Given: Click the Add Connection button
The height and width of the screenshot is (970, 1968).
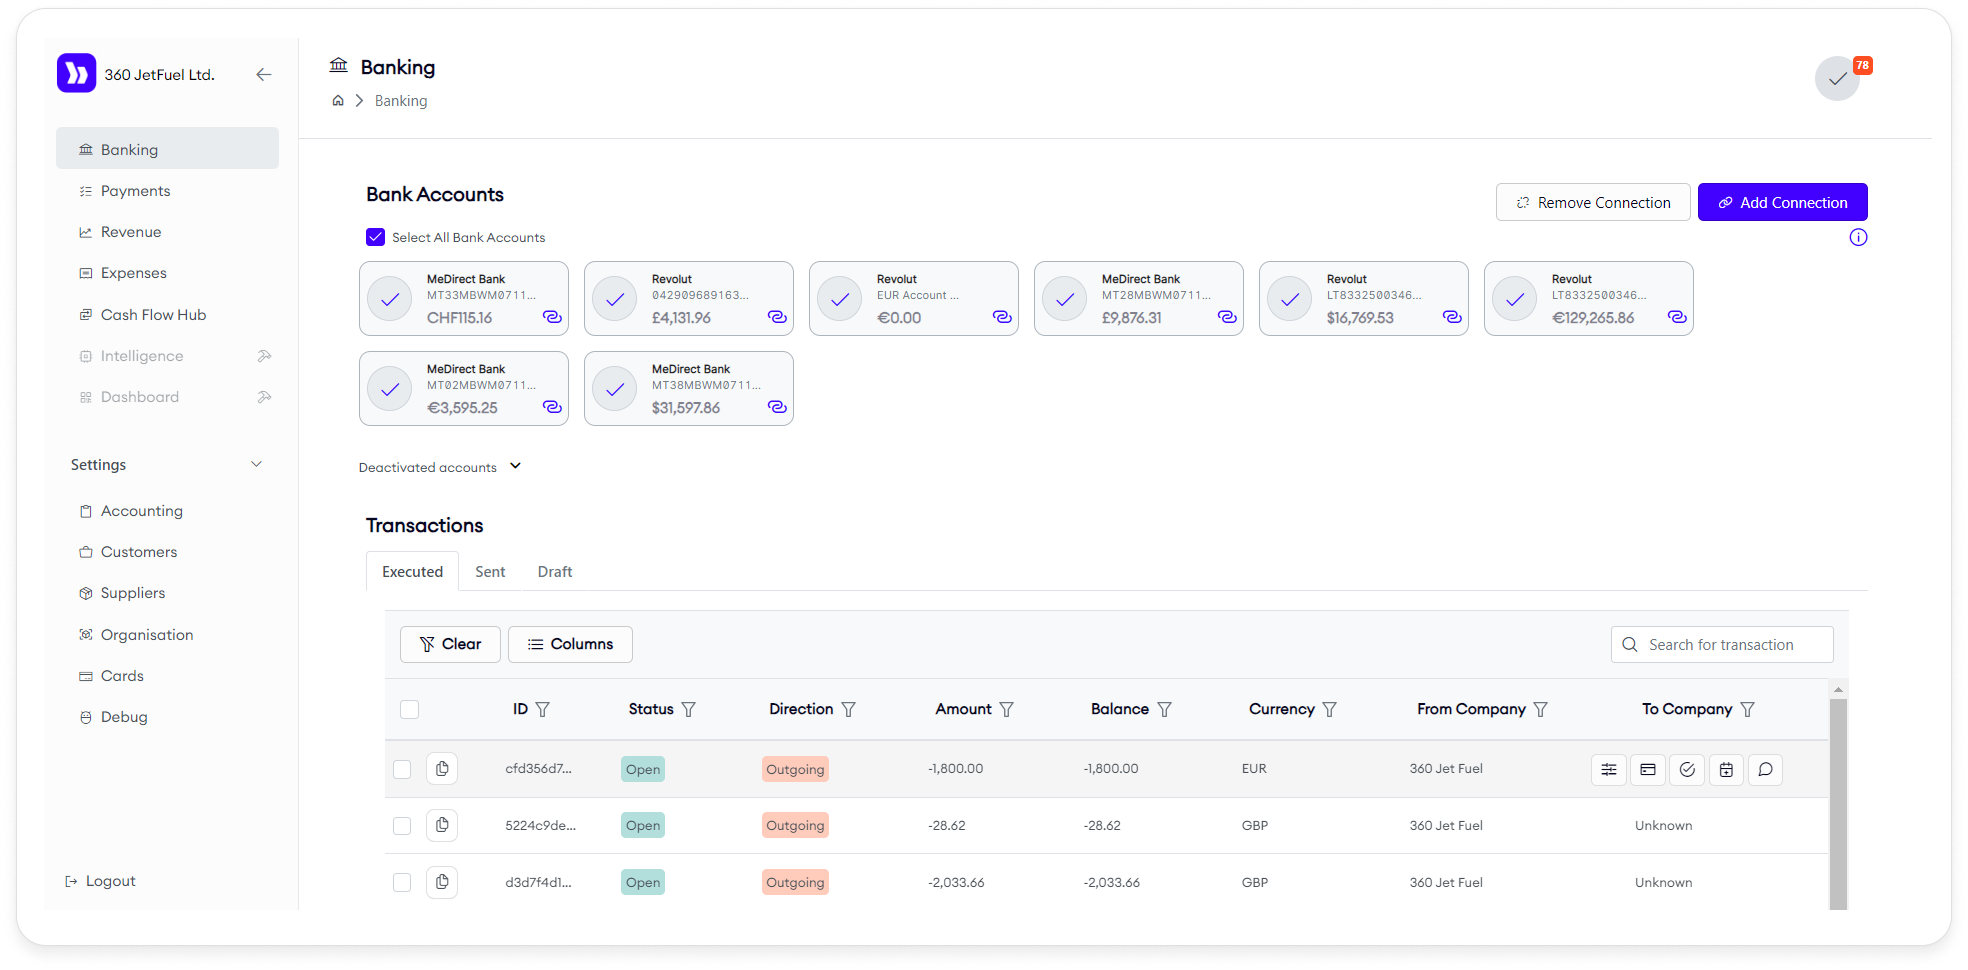Looking at the screenshot, I should (1782, 202).
